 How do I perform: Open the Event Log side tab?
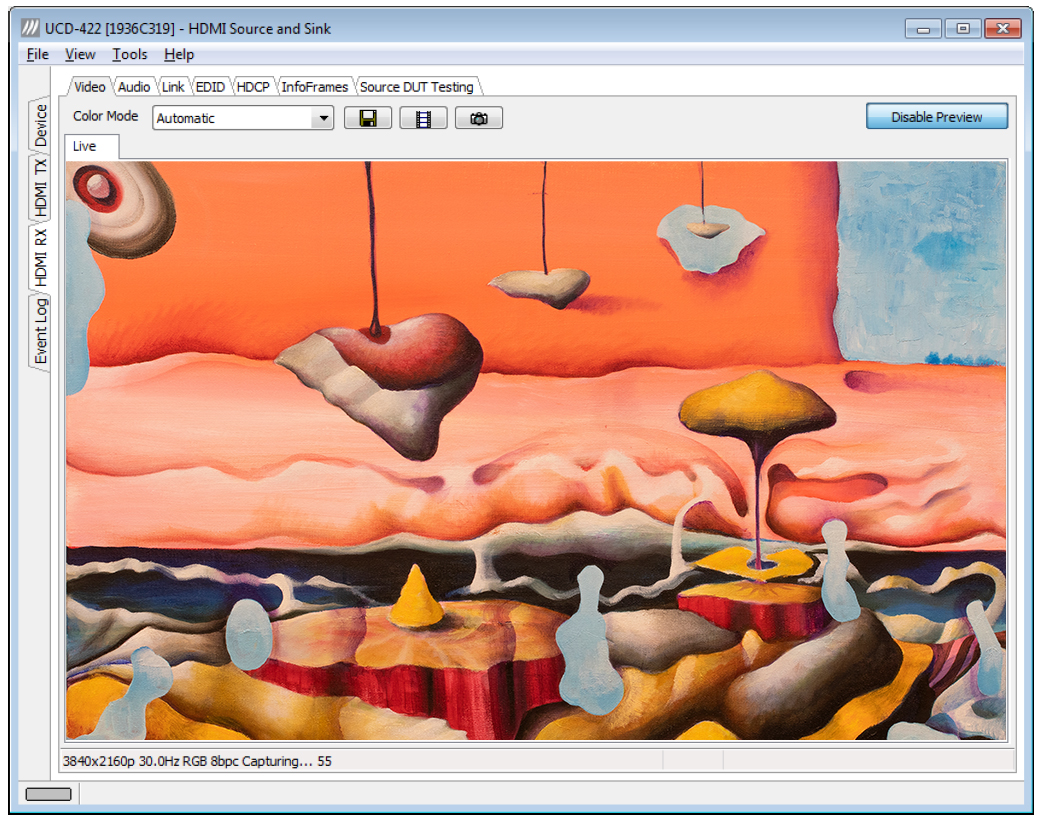point(41,331)
